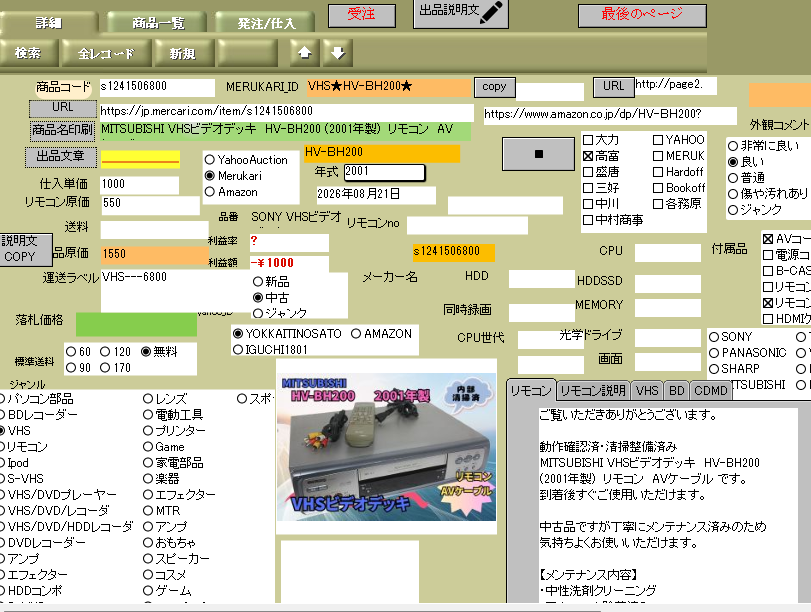Select the IGUCHI1801 account radio button
The width and height of the screenshot is (811, 612).
click(x=237, y=350)
